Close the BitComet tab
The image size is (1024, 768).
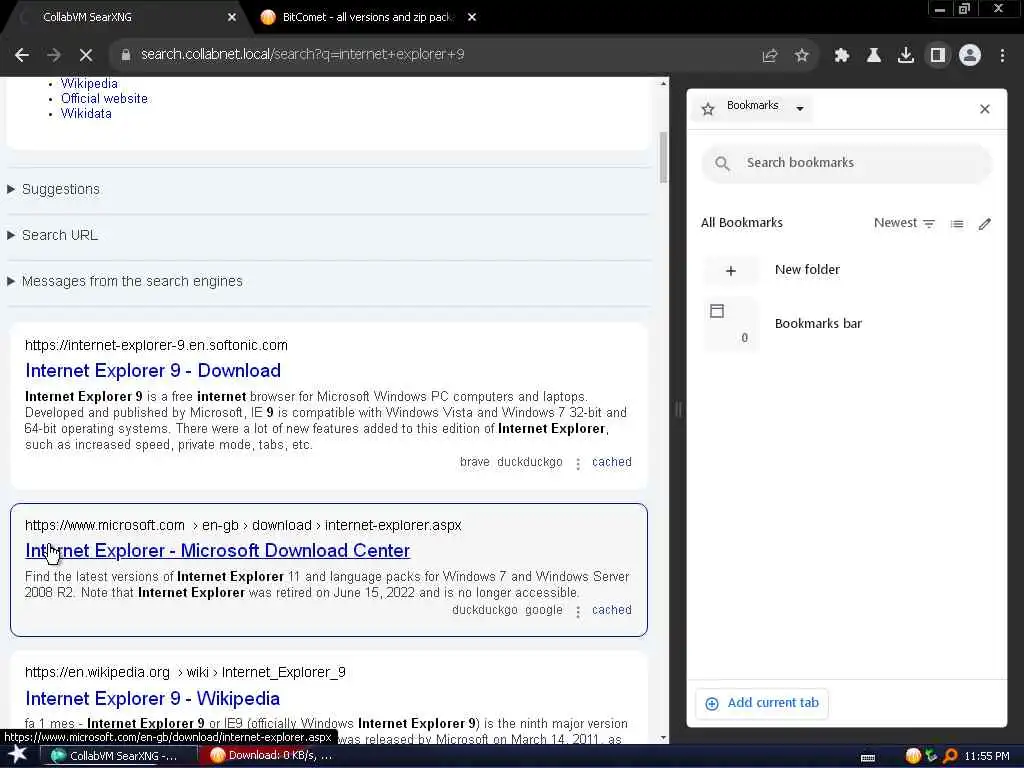(x=472, y=18)
